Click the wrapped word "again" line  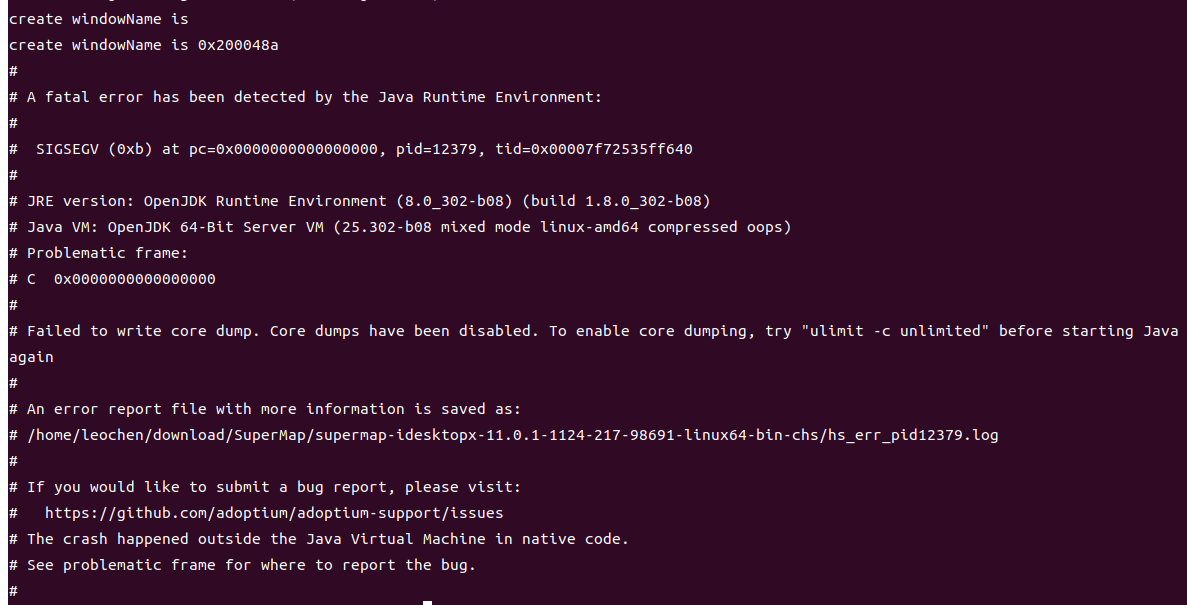pos(31,357)
